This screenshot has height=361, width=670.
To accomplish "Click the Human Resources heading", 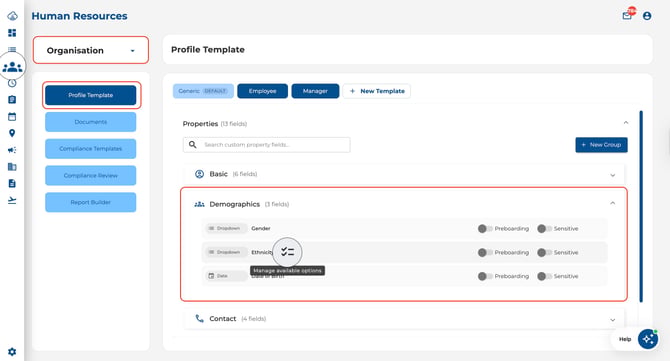I will [79, 16].
